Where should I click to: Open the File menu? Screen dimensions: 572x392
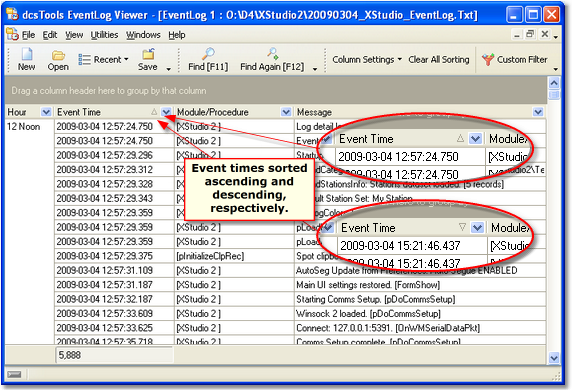point(28,35)
